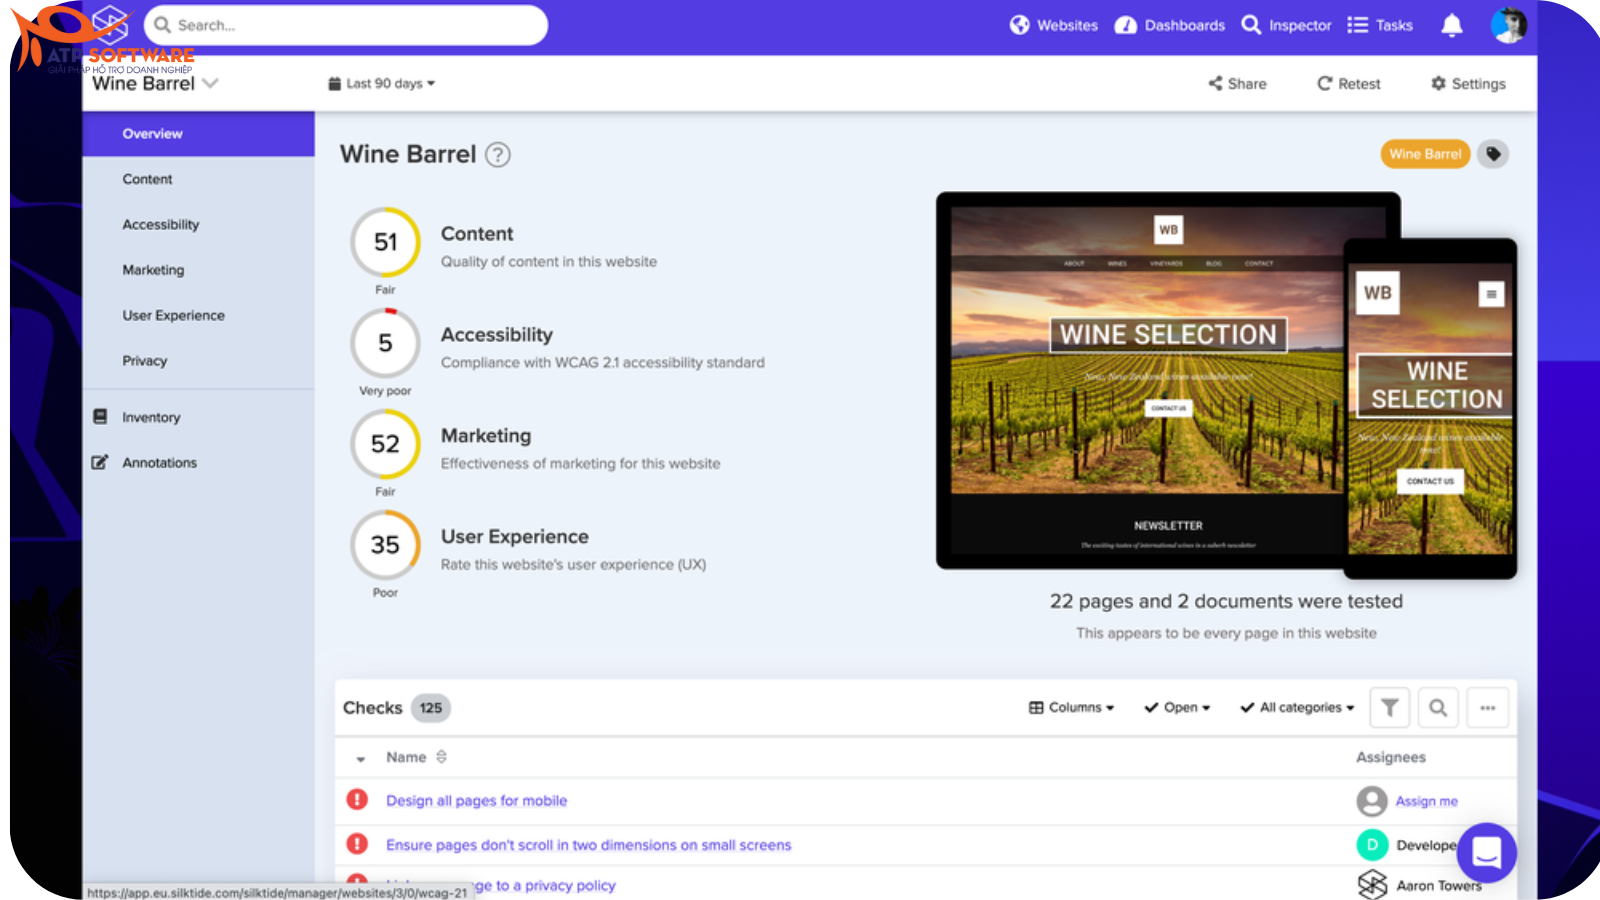Select Accessibility in the left sidebar
This screenshot has height=900, width=1600.
(x=161, y=225)
